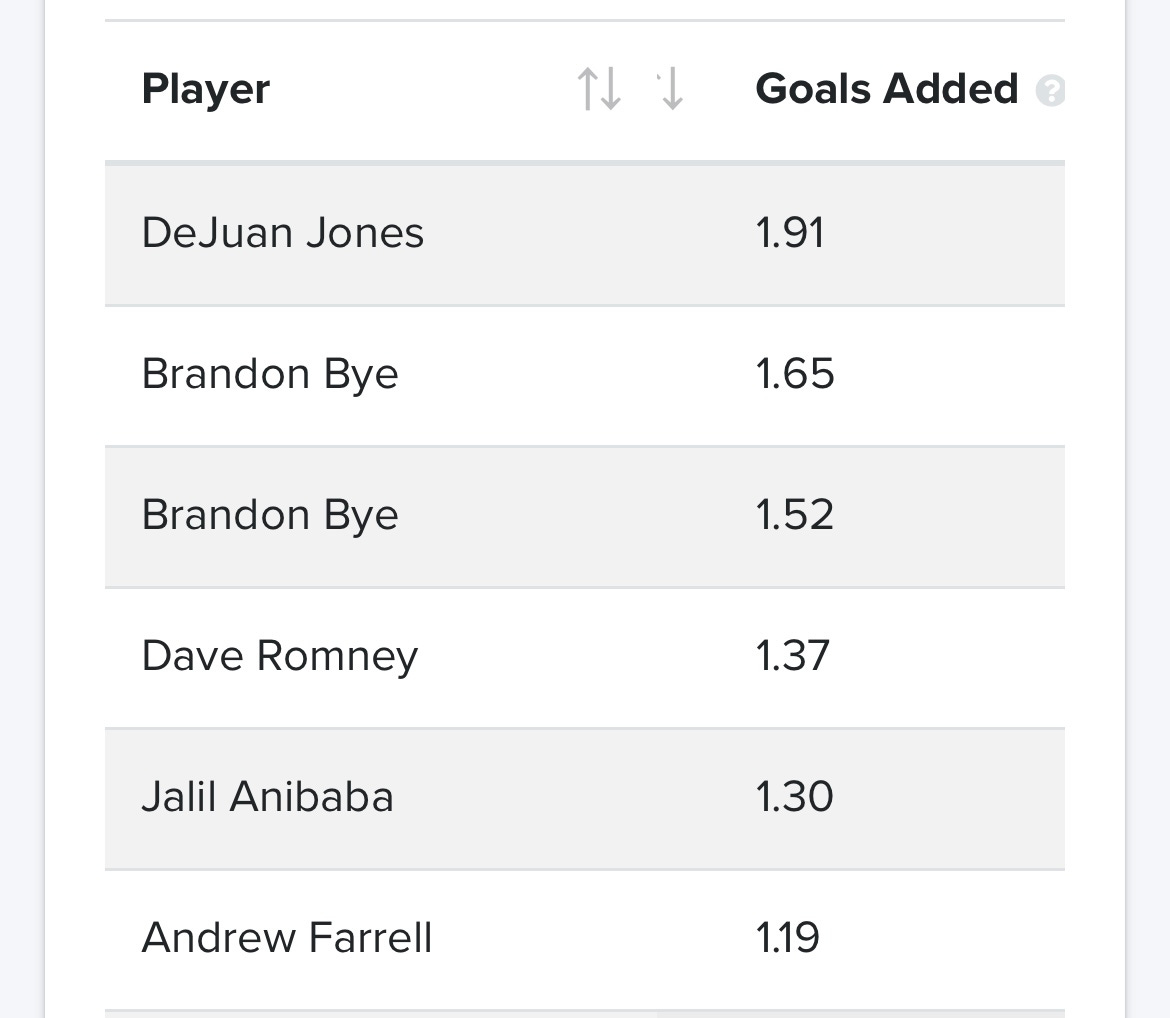Click the Dave Romney player name

[x=280, y=656]
